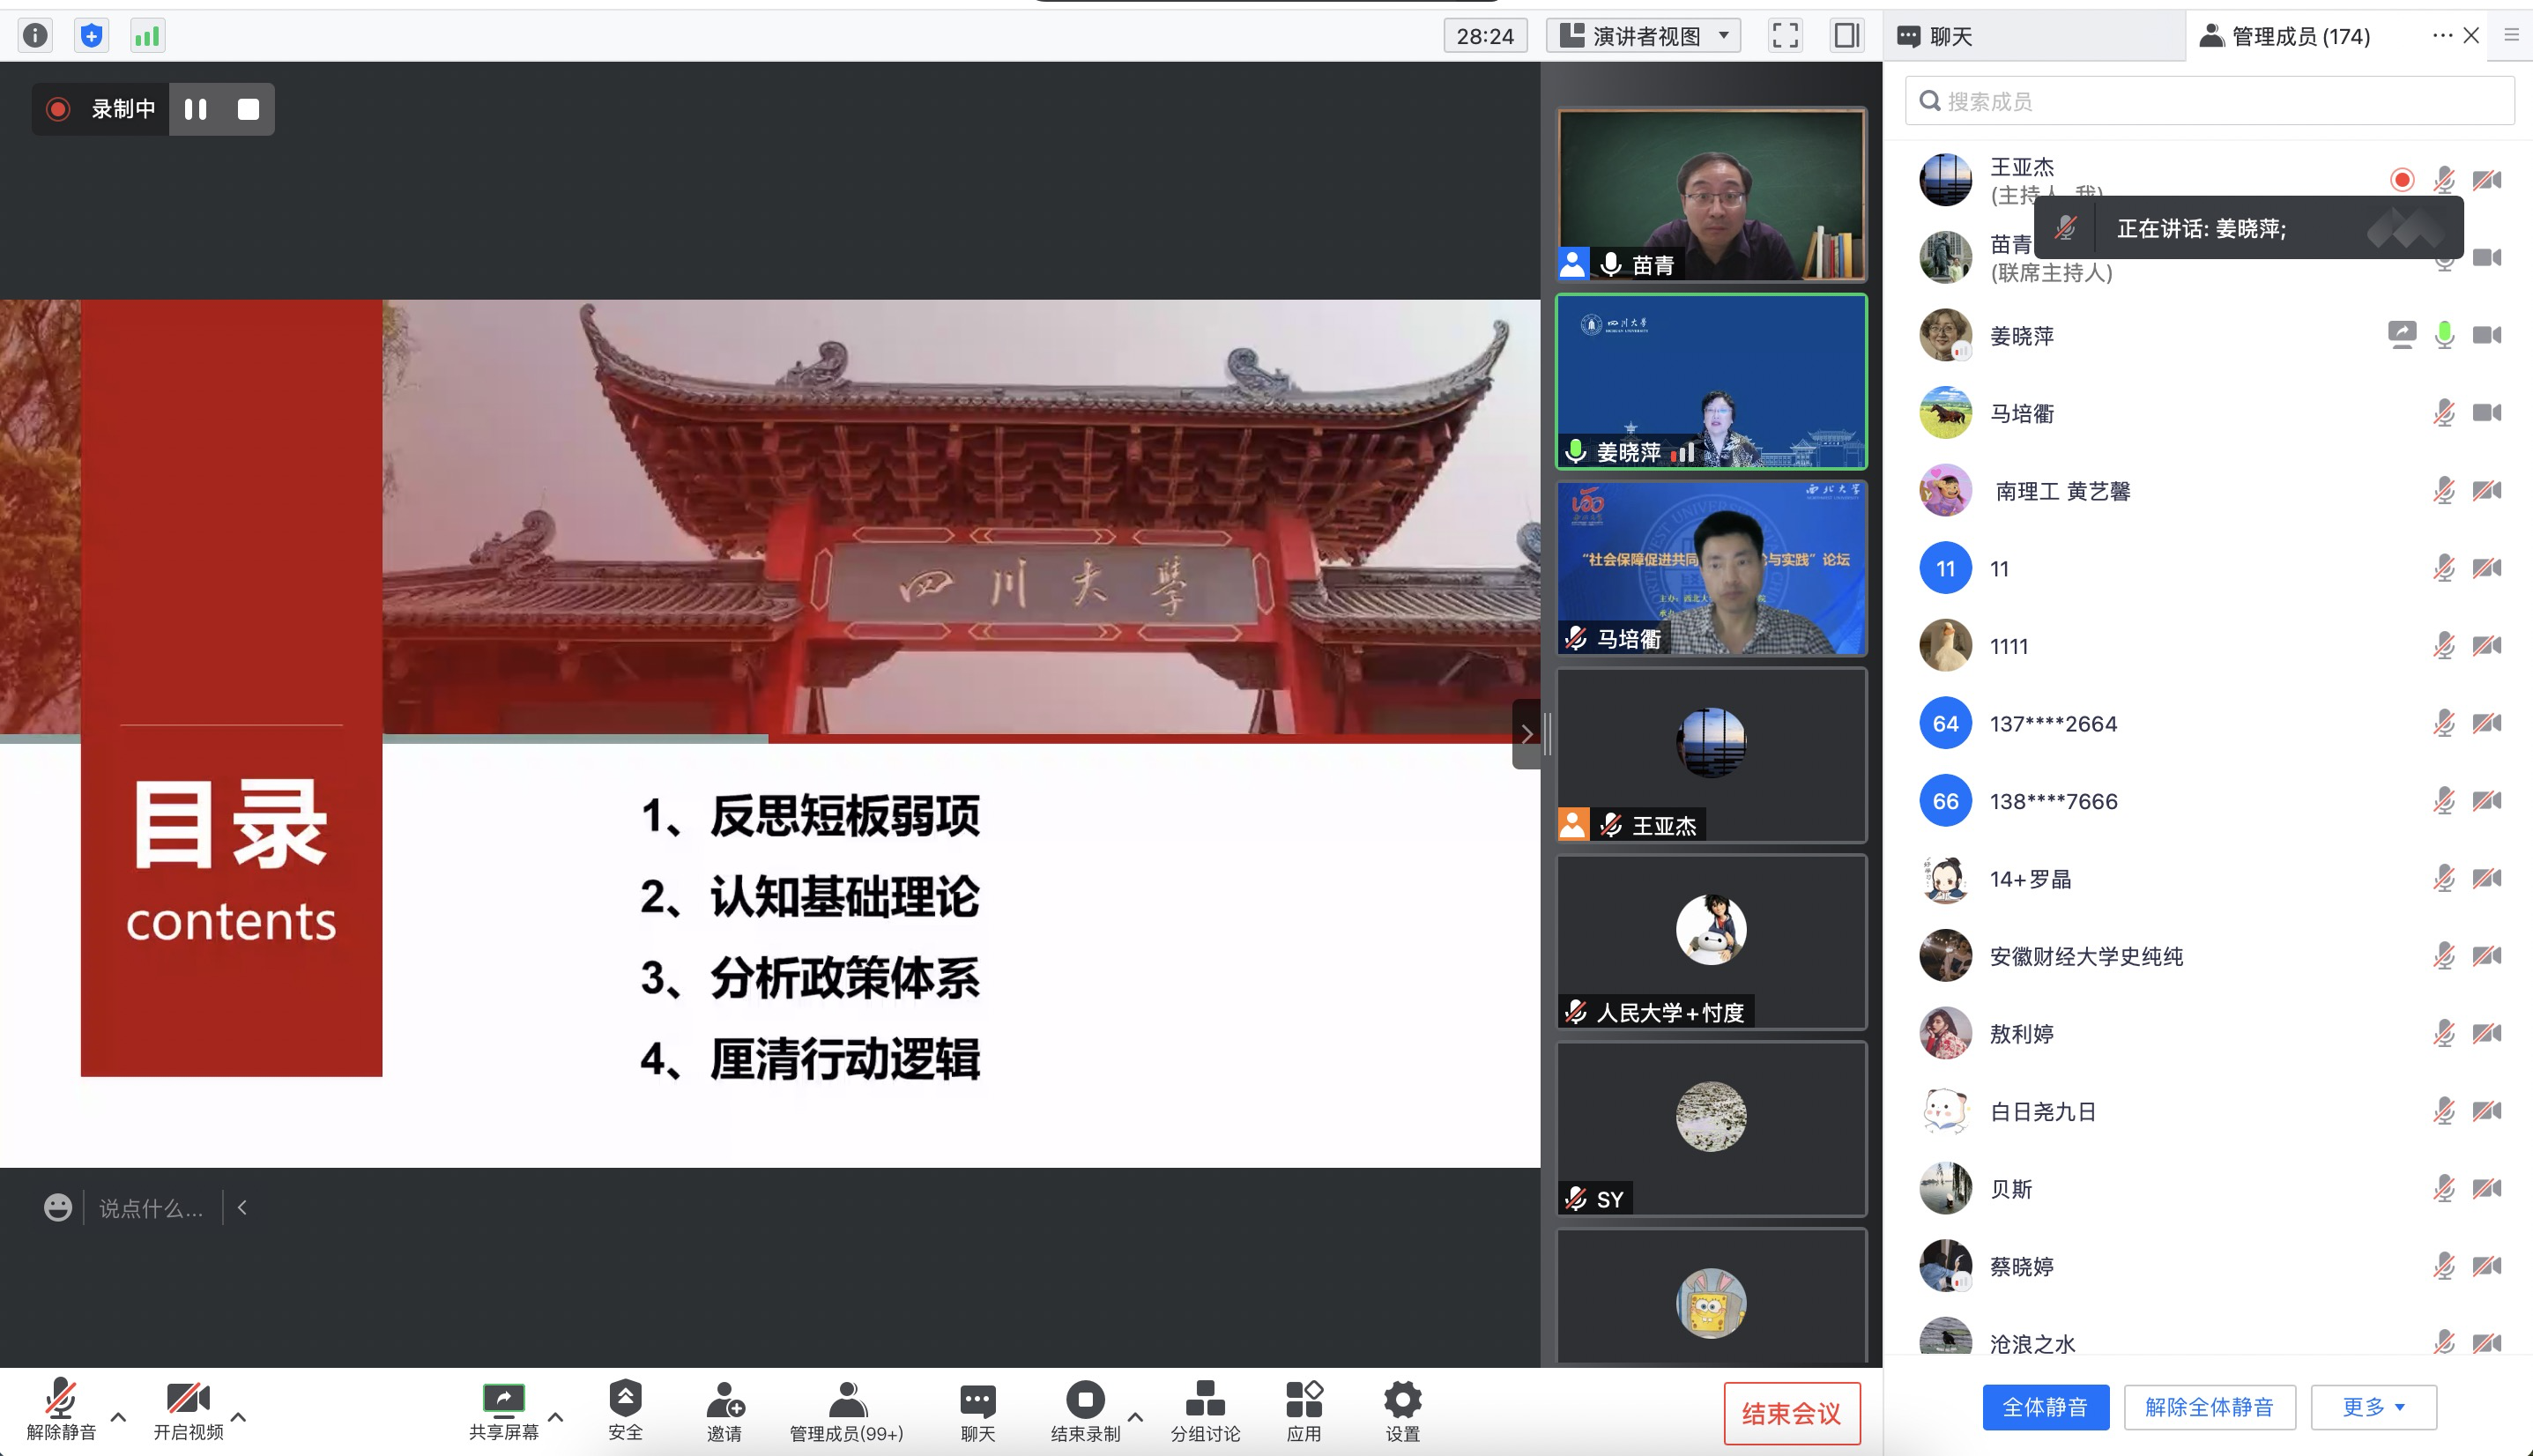Open the meeting info icon

pyautogui.click(x=35, y=36)
